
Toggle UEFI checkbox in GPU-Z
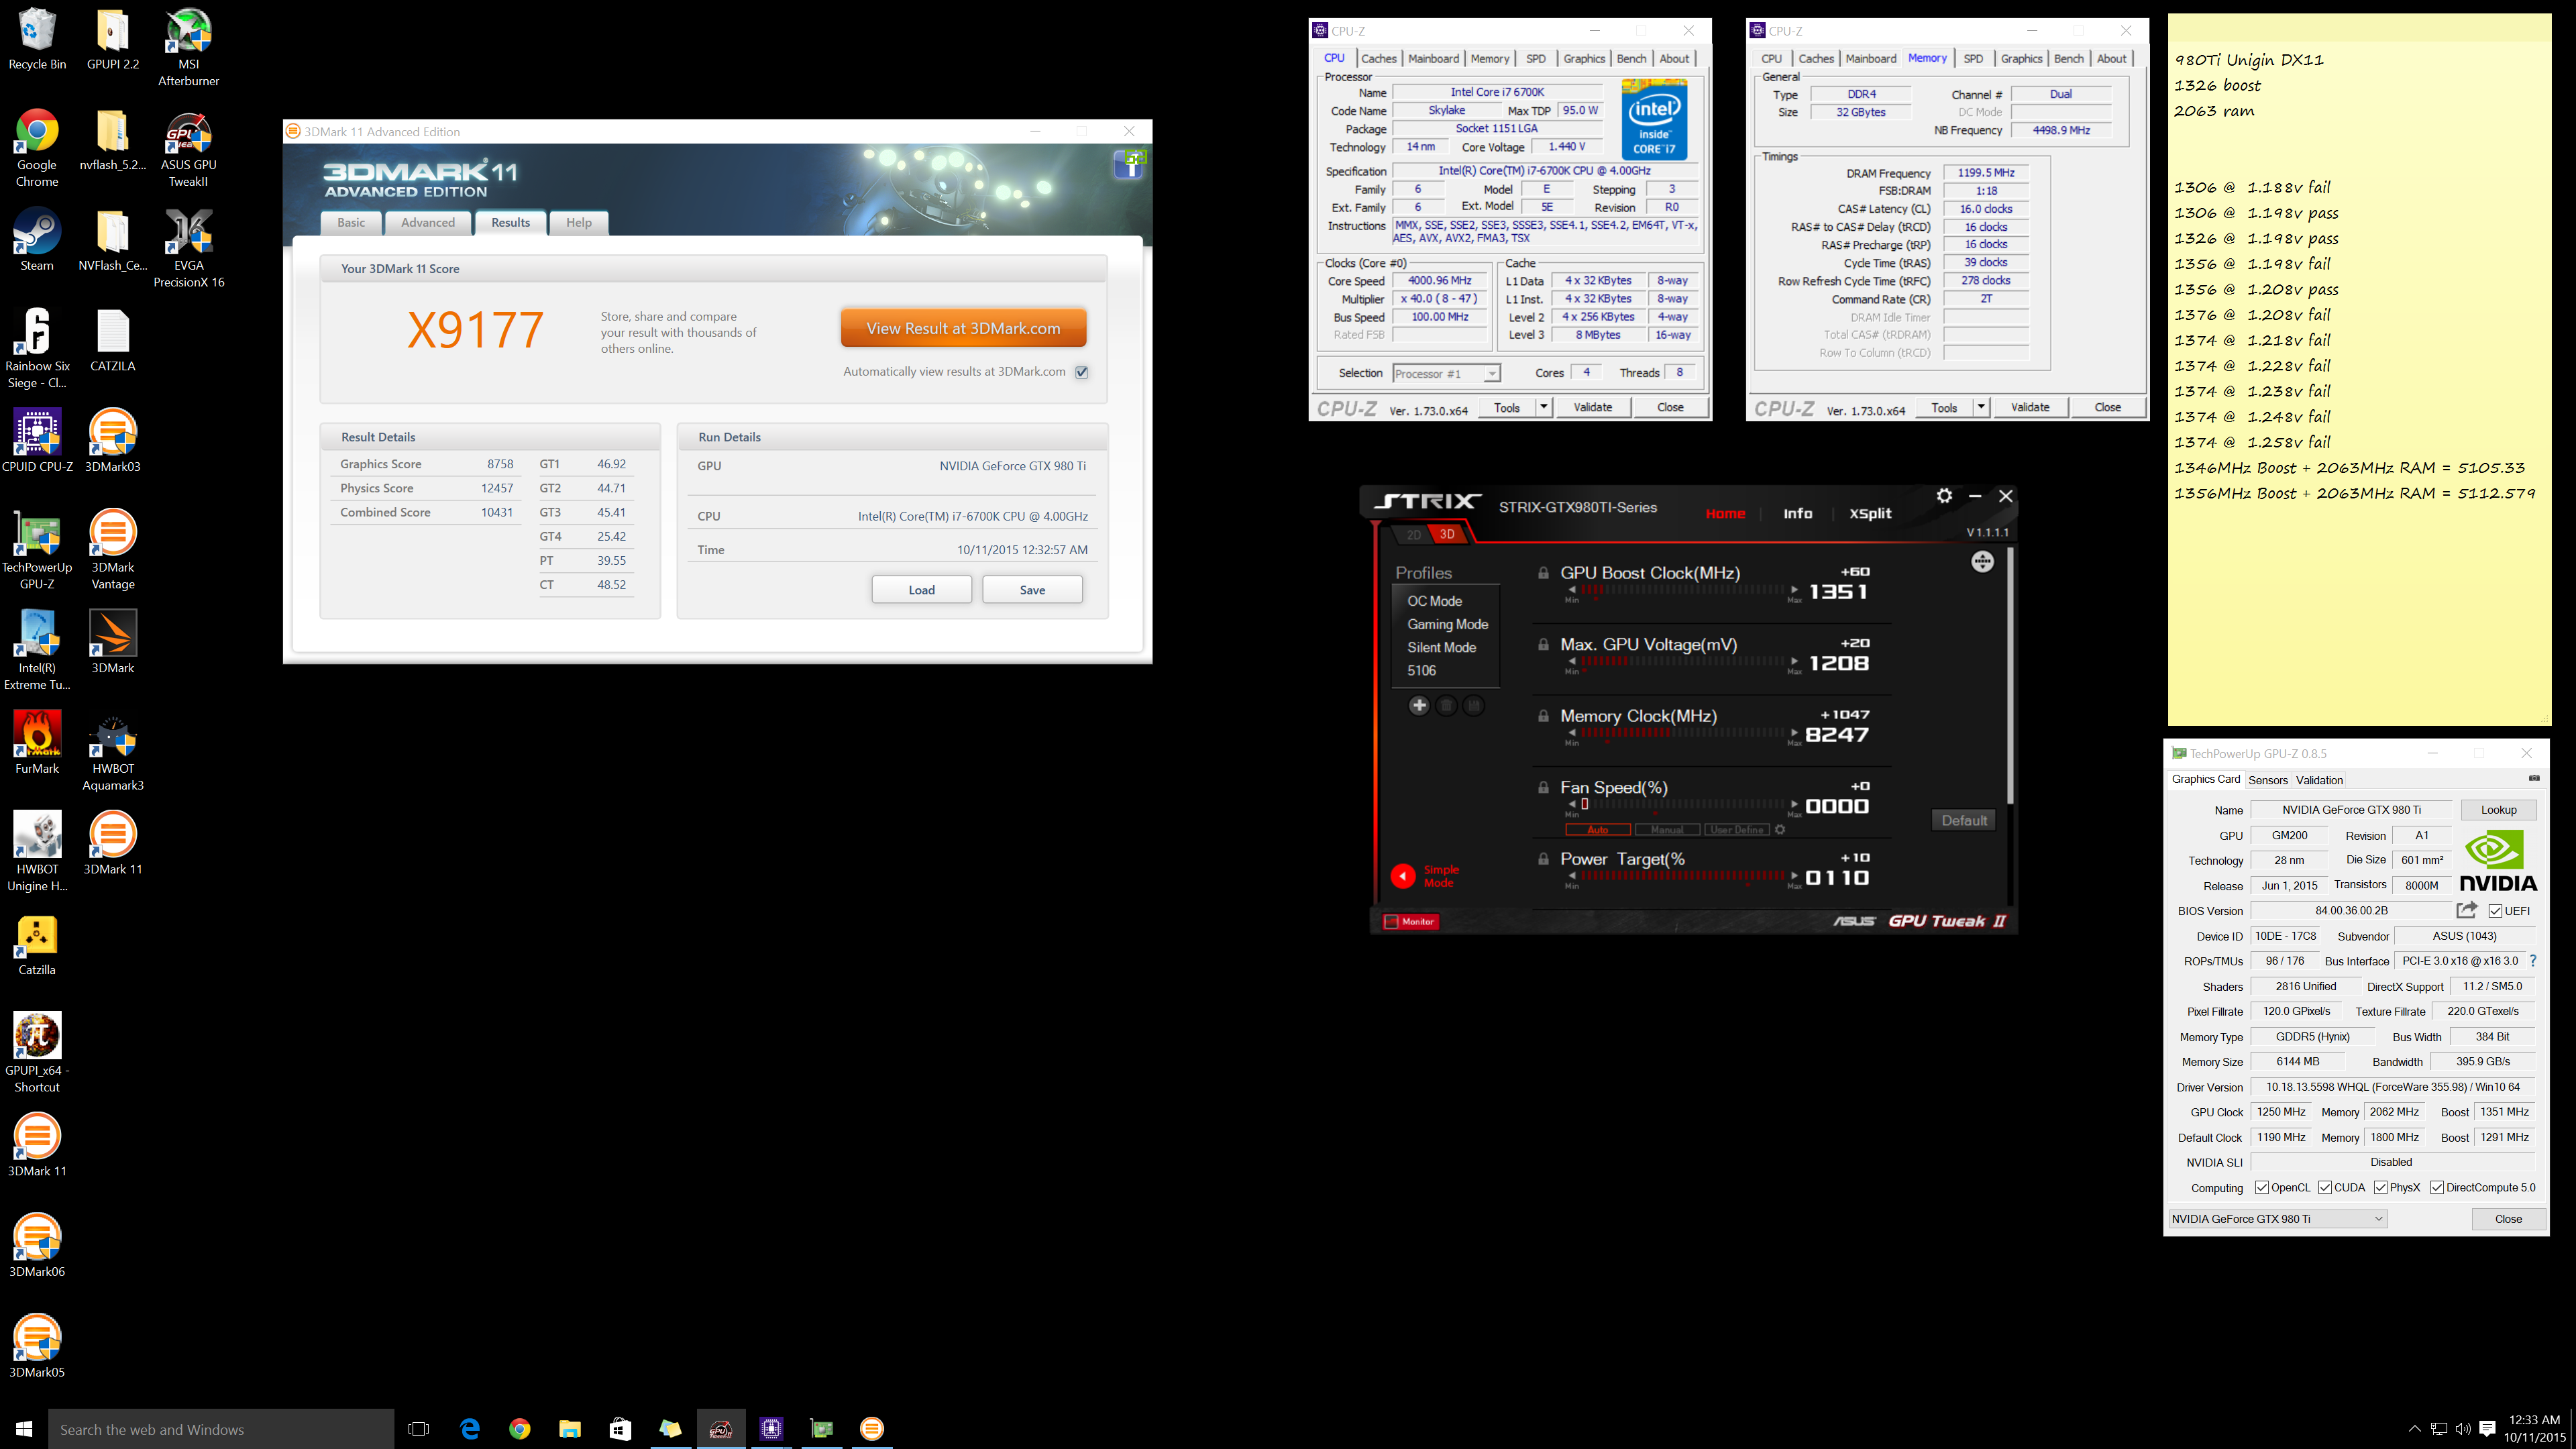[x=2496, y=911]
